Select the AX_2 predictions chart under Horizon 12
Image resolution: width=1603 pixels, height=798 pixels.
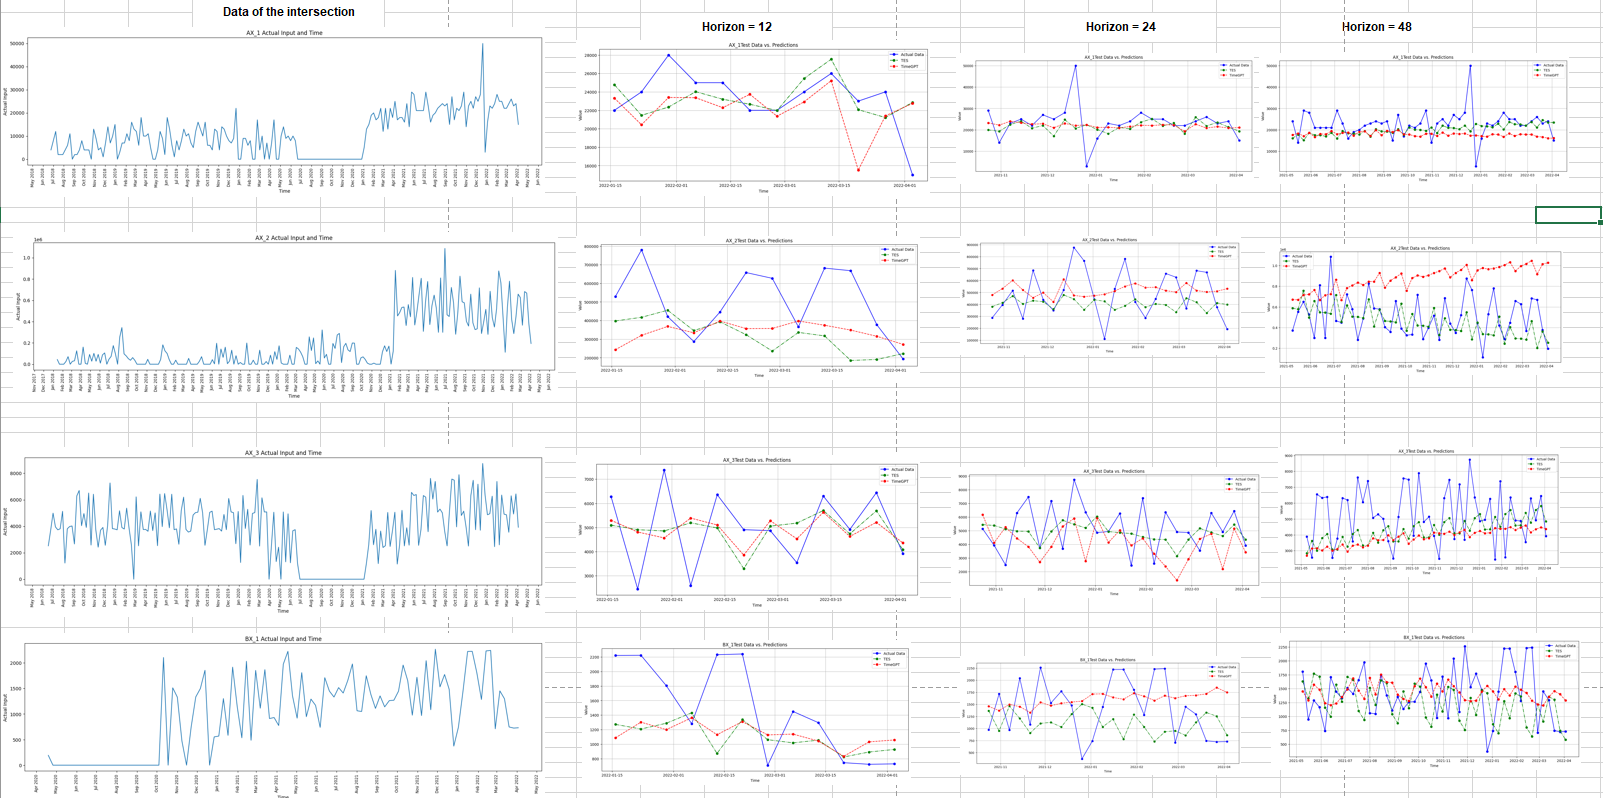[x=749, y=309]
